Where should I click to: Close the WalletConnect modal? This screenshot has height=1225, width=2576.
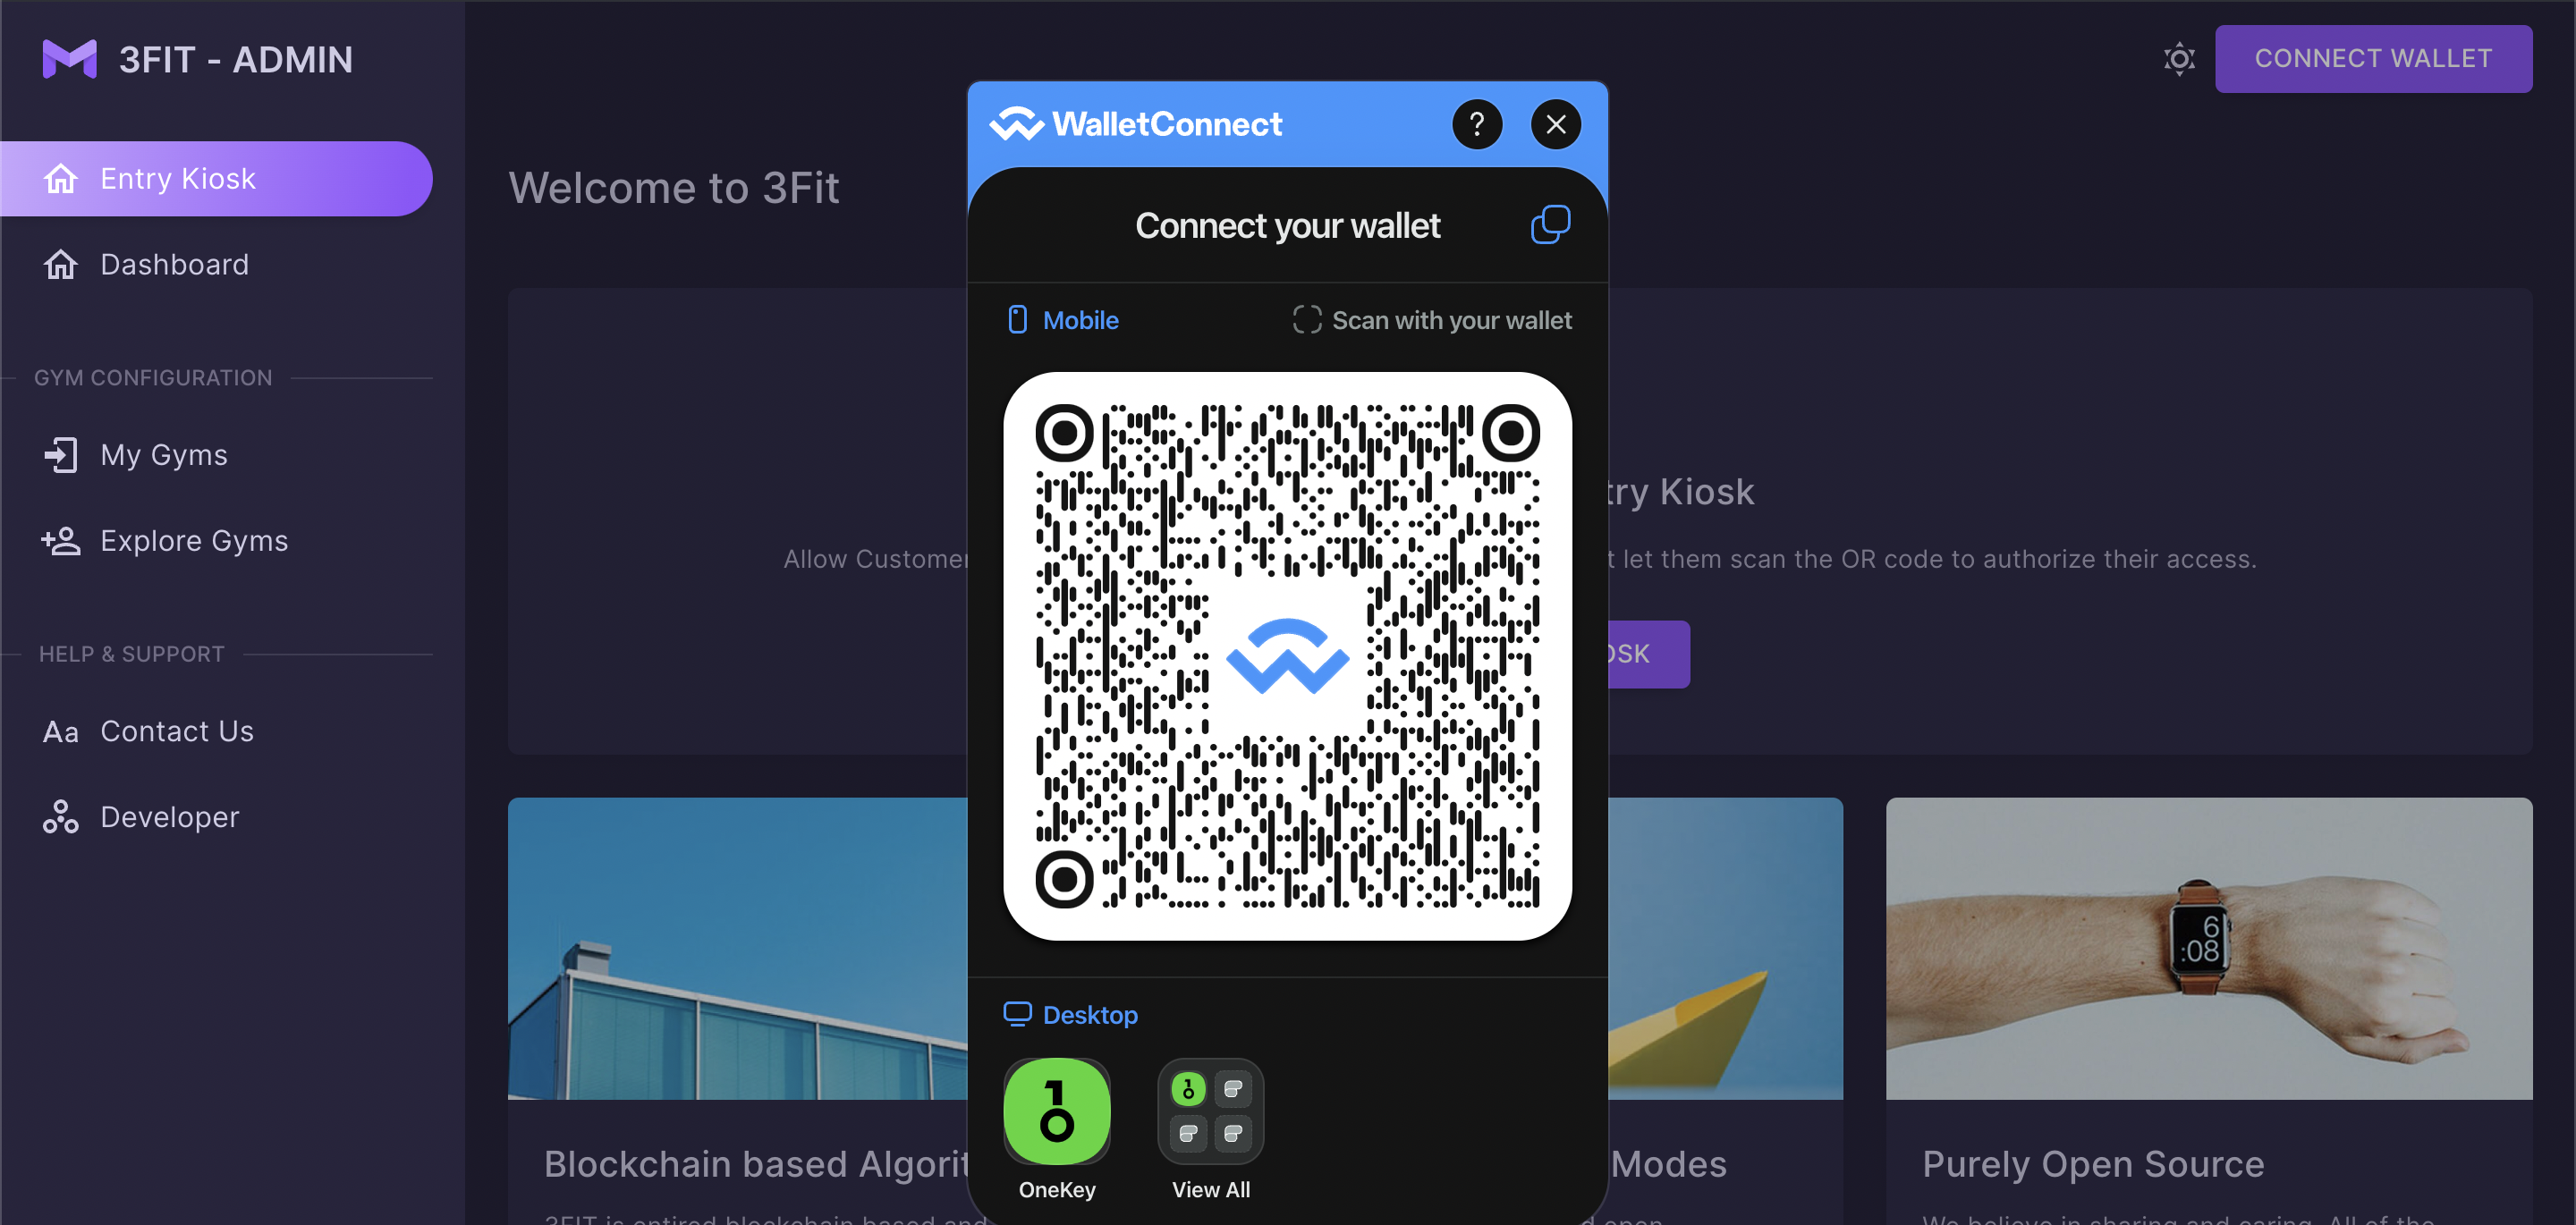[1555, 123]
